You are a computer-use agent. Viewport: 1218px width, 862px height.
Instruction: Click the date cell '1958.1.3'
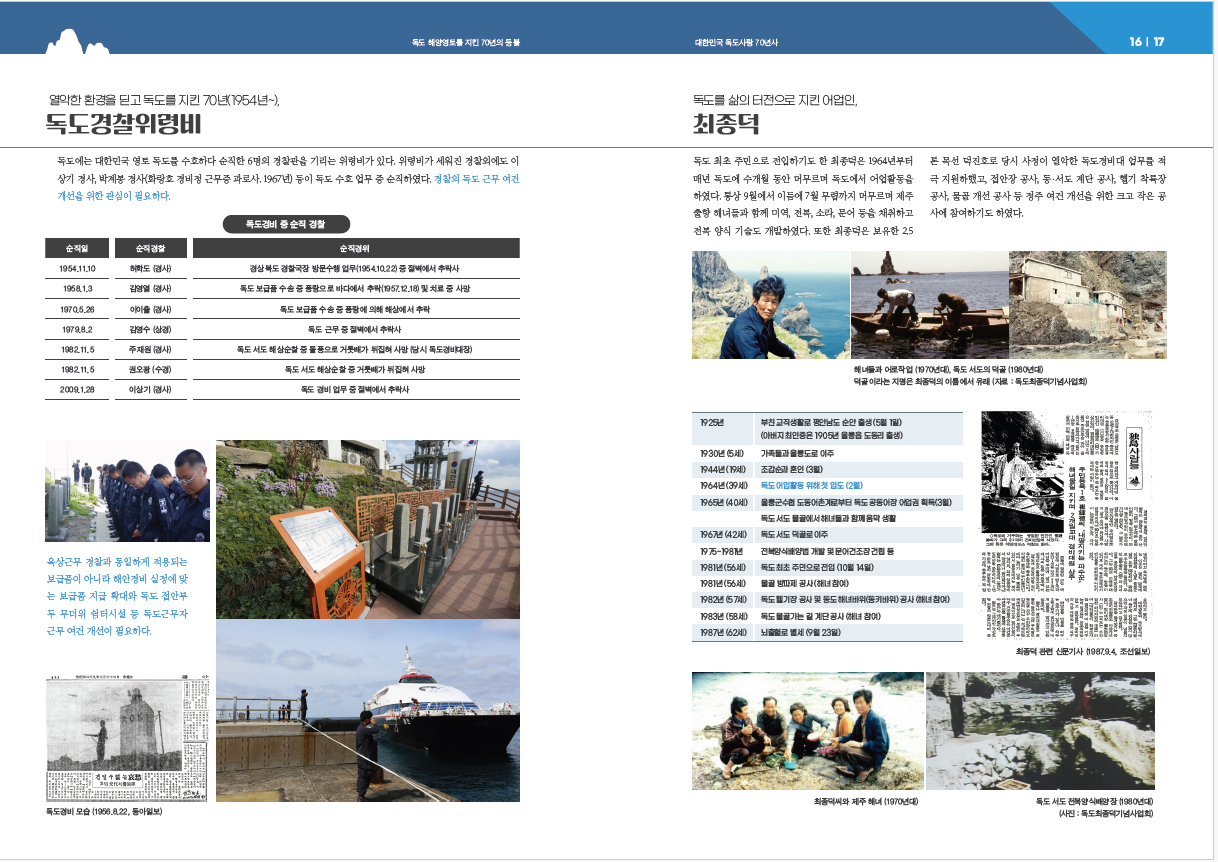[x=77, y=289]
